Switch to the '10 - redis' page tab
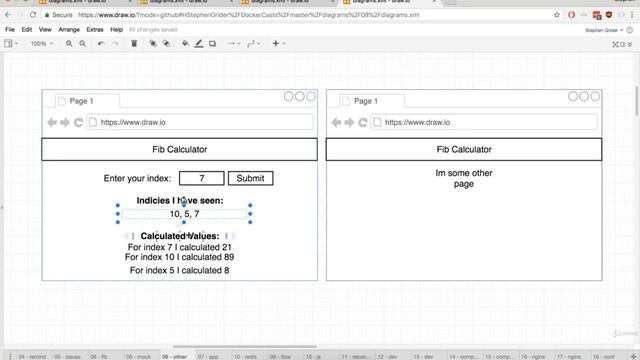This screenshot has width=640, height=360. pos(245,356)
